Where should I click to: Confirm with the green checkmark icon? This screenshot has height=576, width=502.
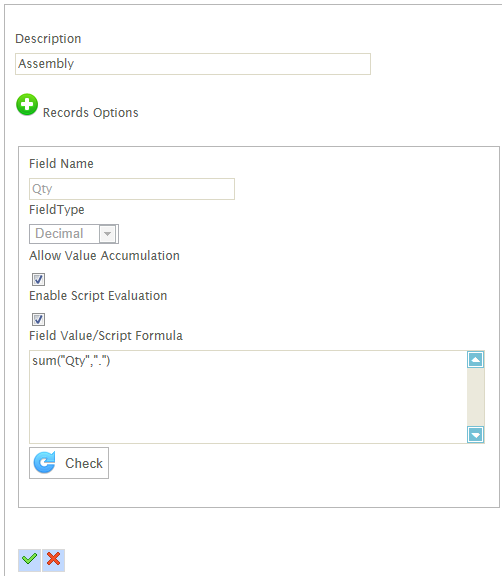[x=29, y=560]
